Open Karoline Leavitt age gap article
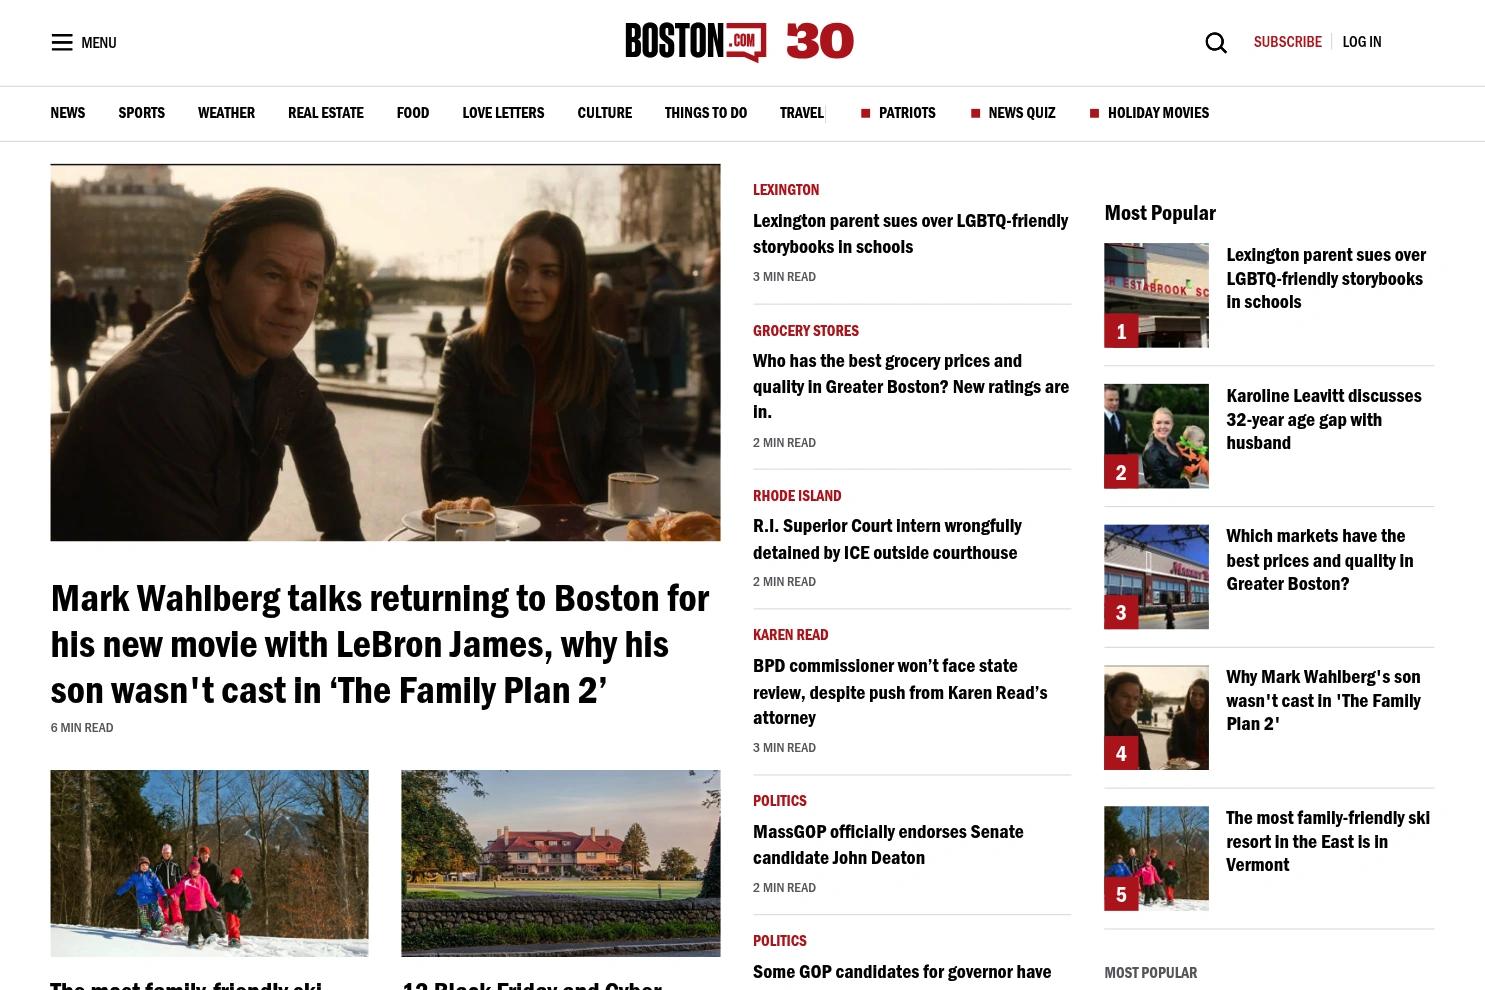 (x=1323, y=419)
